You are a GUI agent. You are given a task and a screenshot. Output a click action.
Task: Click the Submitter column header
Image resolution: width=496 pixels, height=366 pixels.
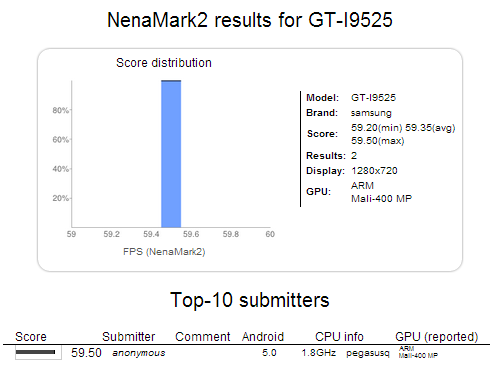(x=128, y=337)
